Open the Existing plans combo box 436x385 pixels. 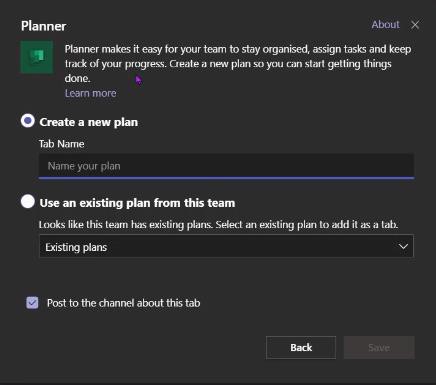click(x=226, y=247)
